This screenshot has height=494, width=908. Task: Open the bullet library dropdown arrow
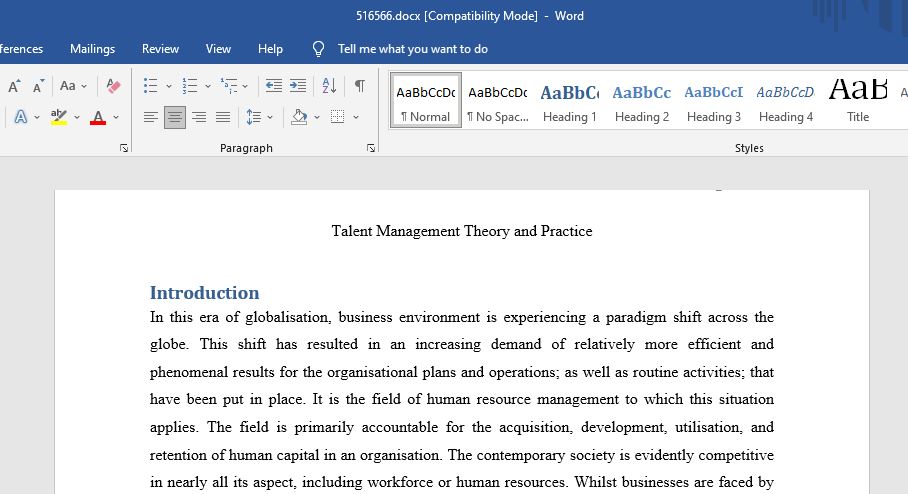169,87
